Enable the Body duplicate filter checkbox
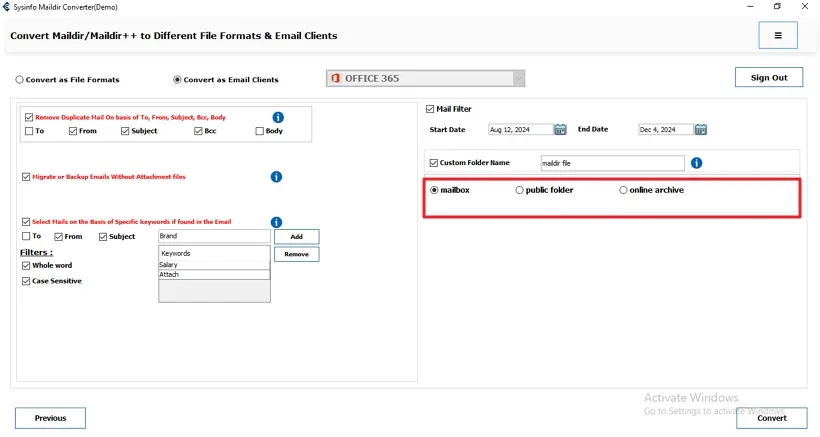820x437 pixels. coord(260,131)
